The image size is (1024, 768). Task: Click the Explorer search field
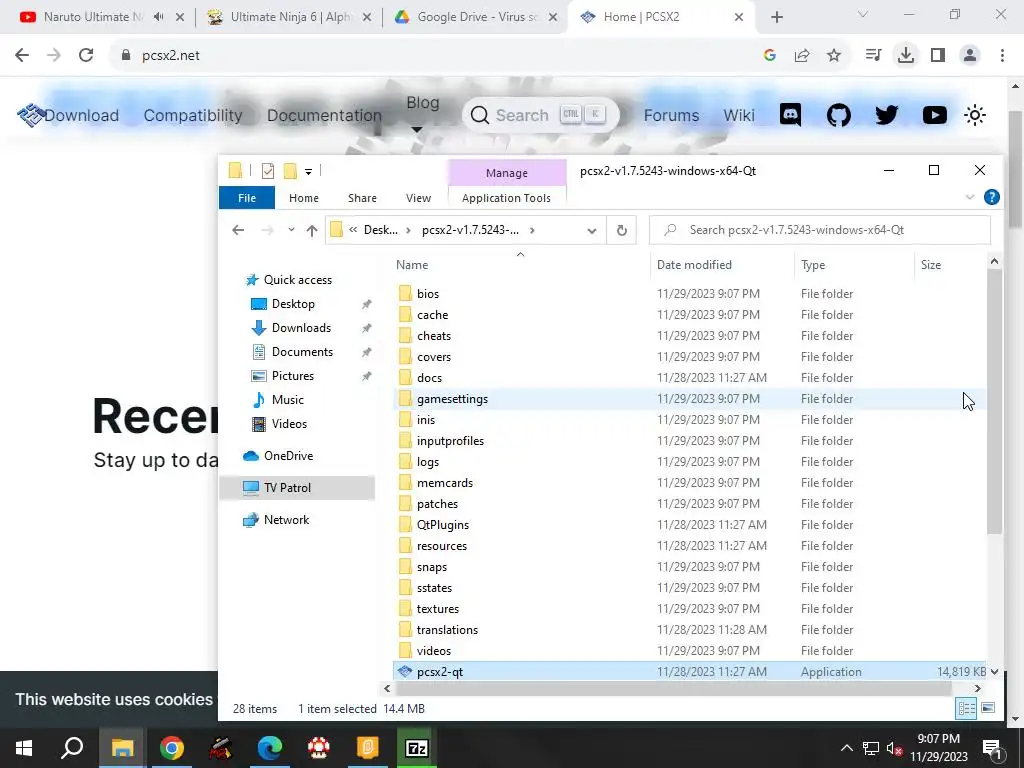point(820,230)
